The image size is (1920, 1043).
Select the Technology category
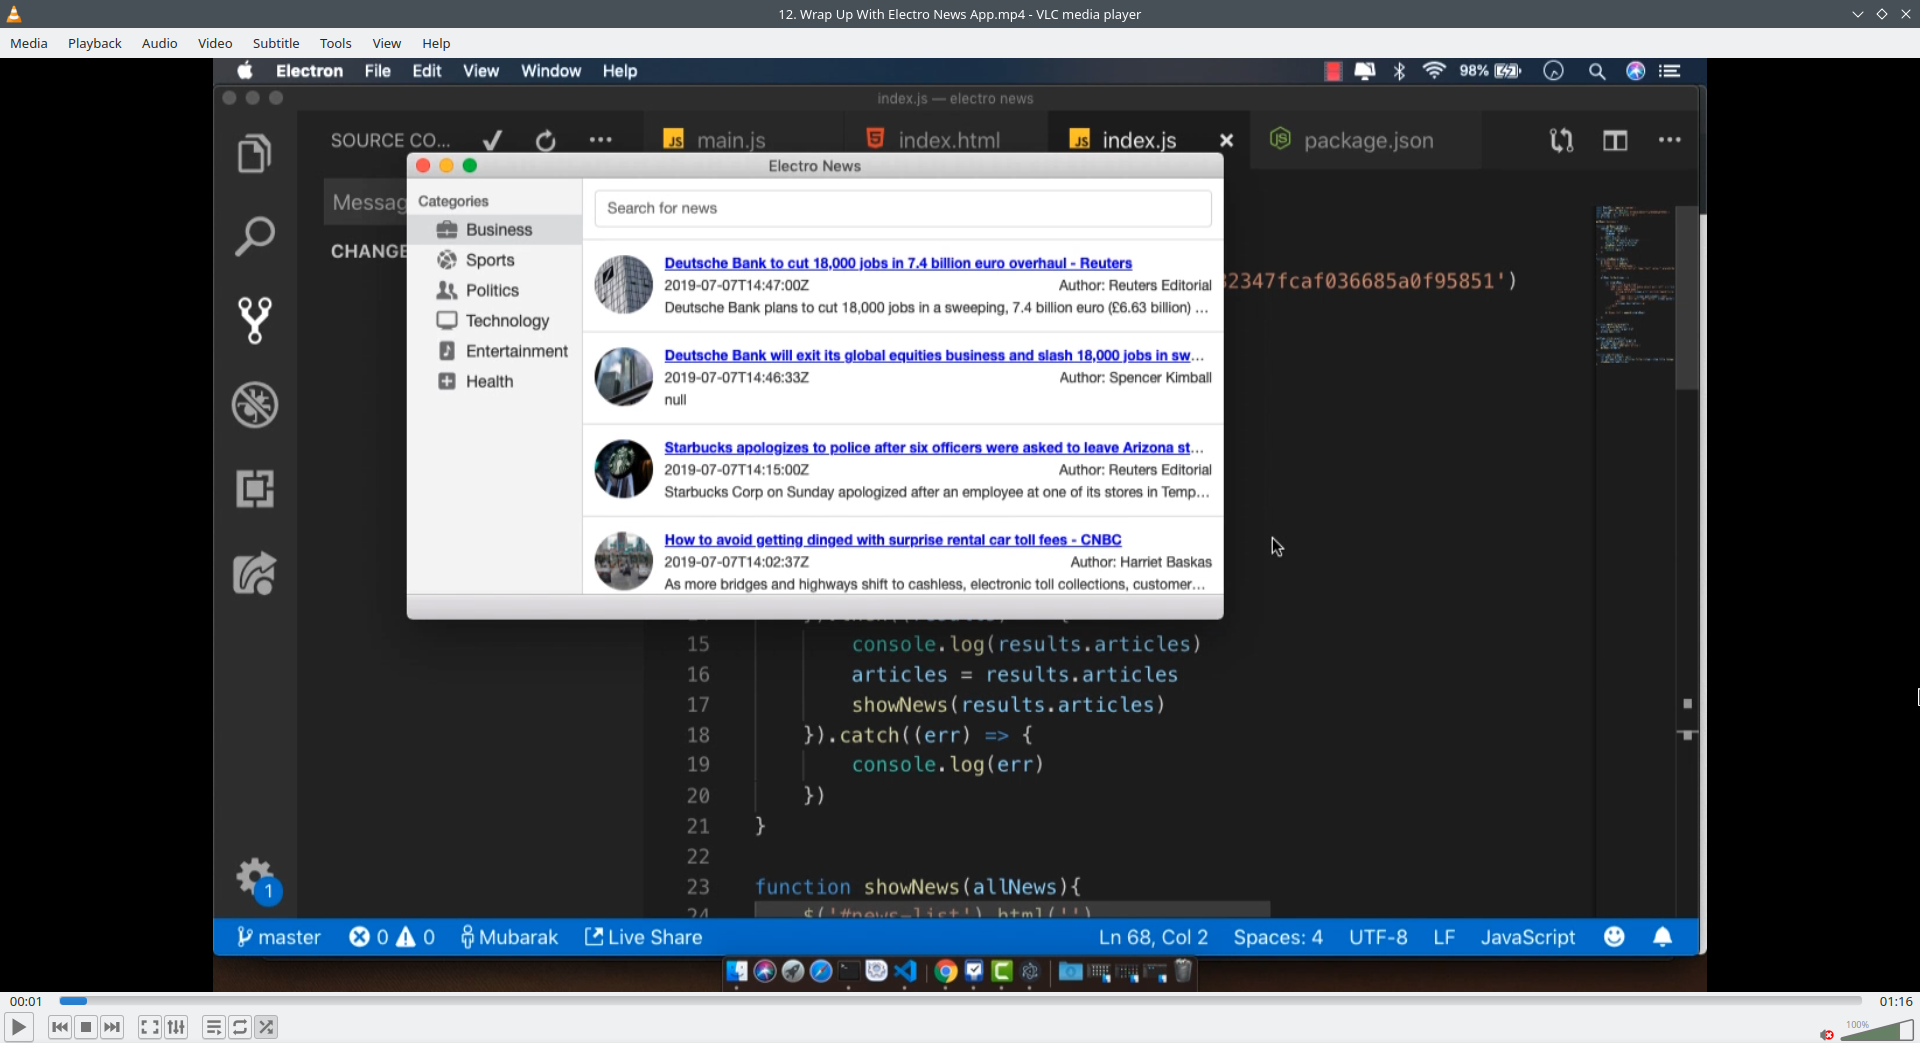pos(495,321)
